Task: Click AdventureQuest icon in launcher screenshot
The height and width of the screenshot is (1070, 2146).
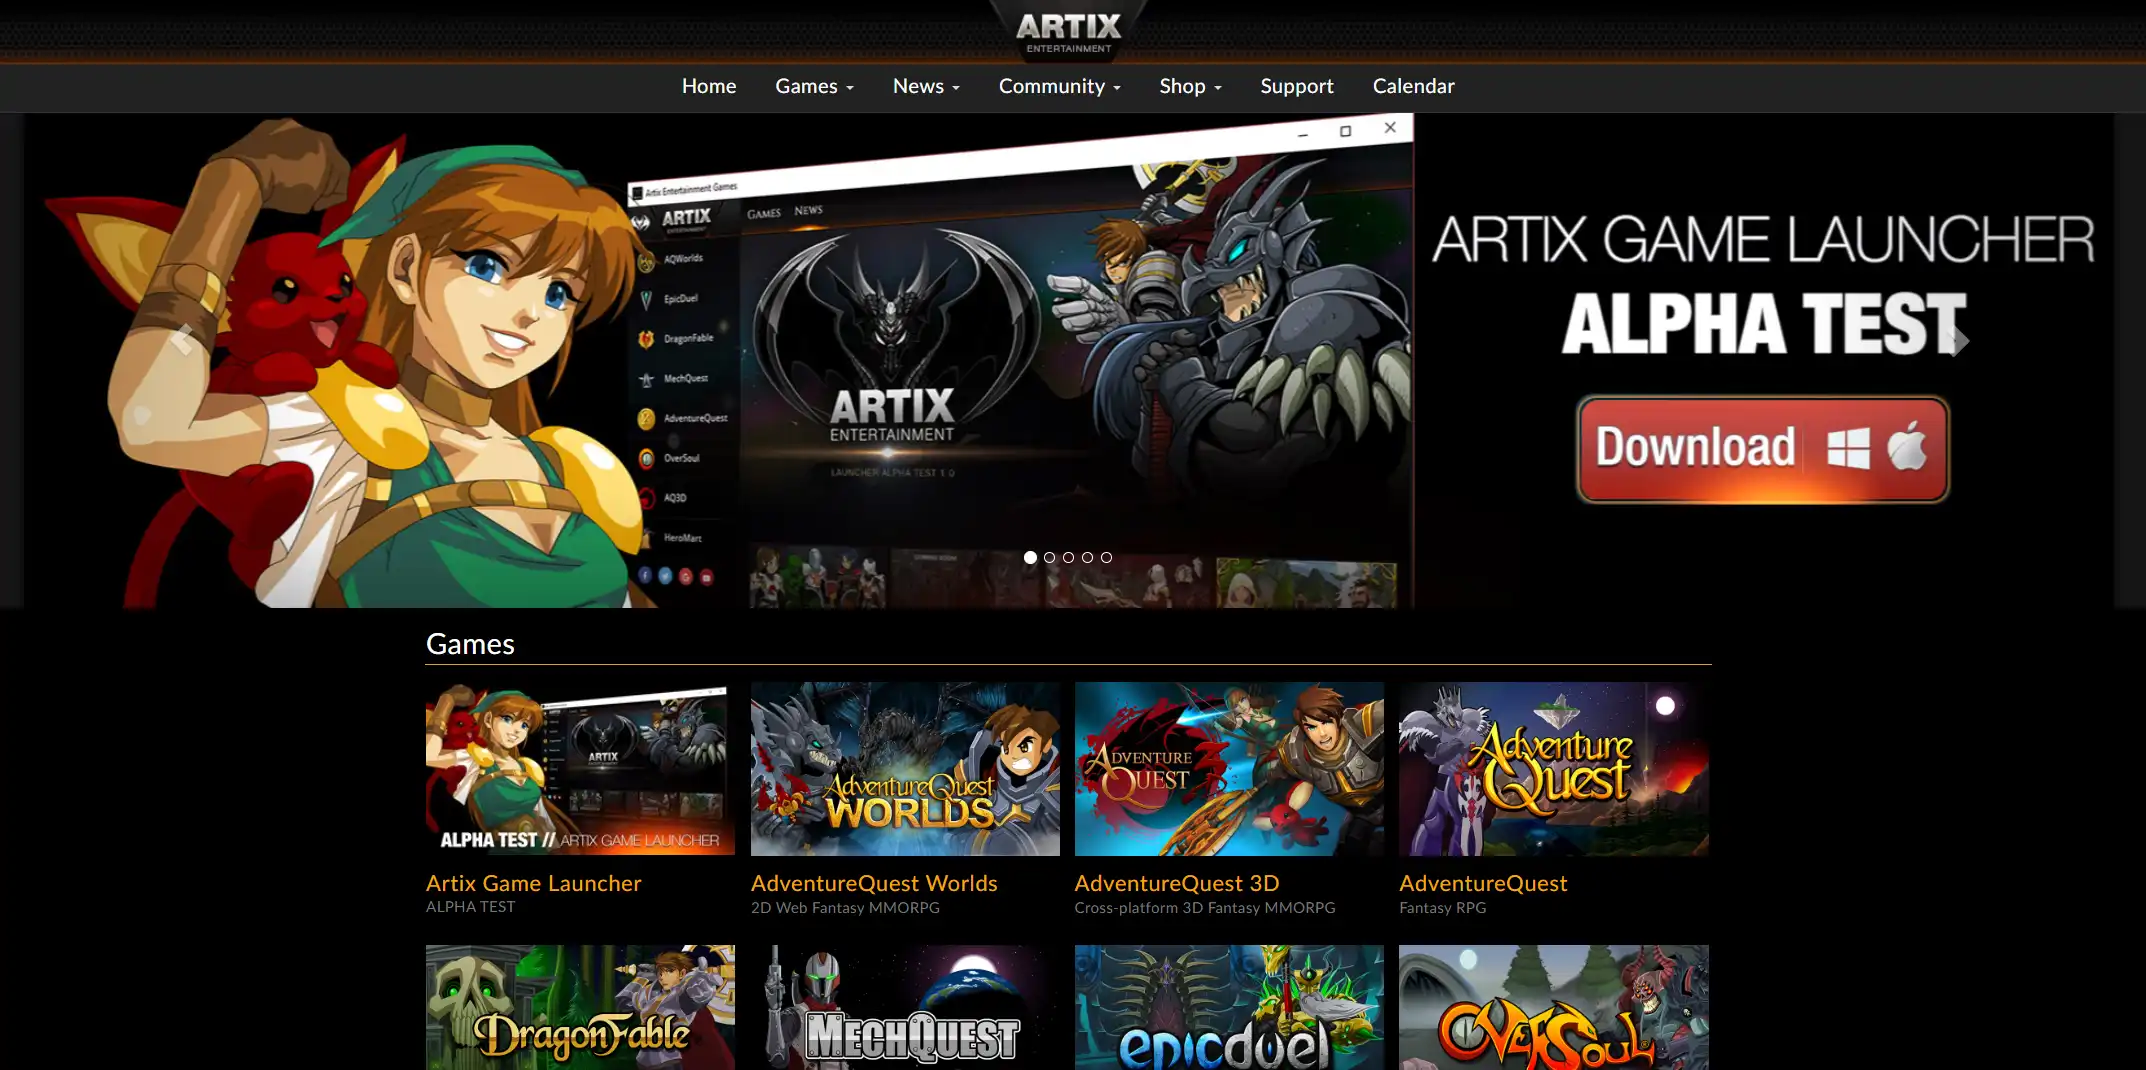Action: point(647,419)
